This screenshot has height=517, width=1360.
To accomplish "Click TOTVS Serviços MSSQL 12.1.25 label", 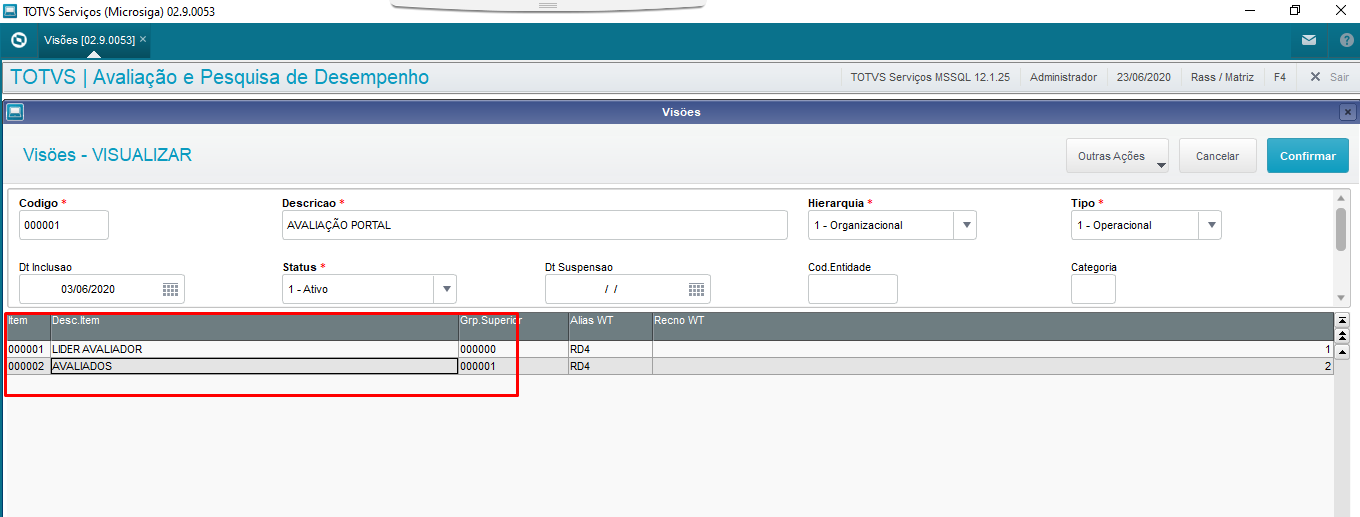I will (930, 77).
